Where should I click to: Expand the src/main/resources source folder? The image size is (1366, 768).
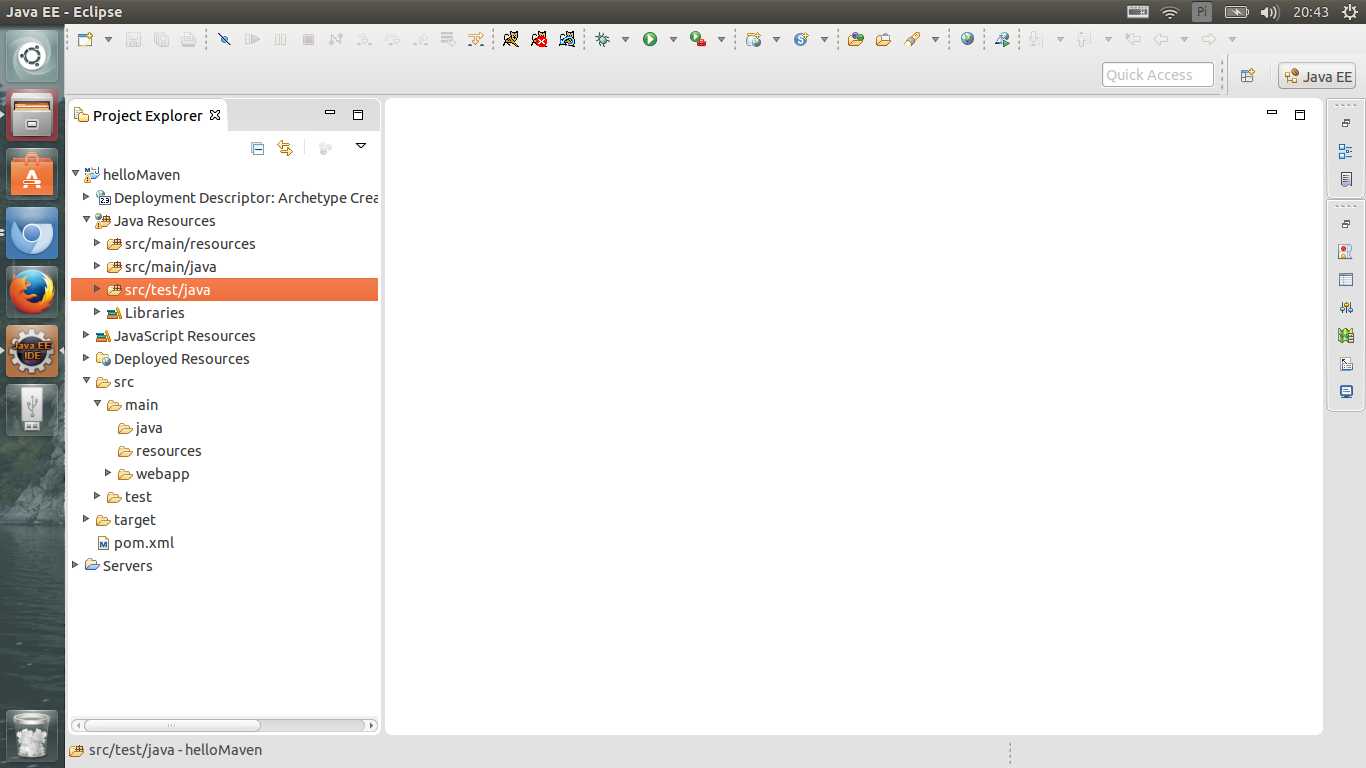pos(98,243)
